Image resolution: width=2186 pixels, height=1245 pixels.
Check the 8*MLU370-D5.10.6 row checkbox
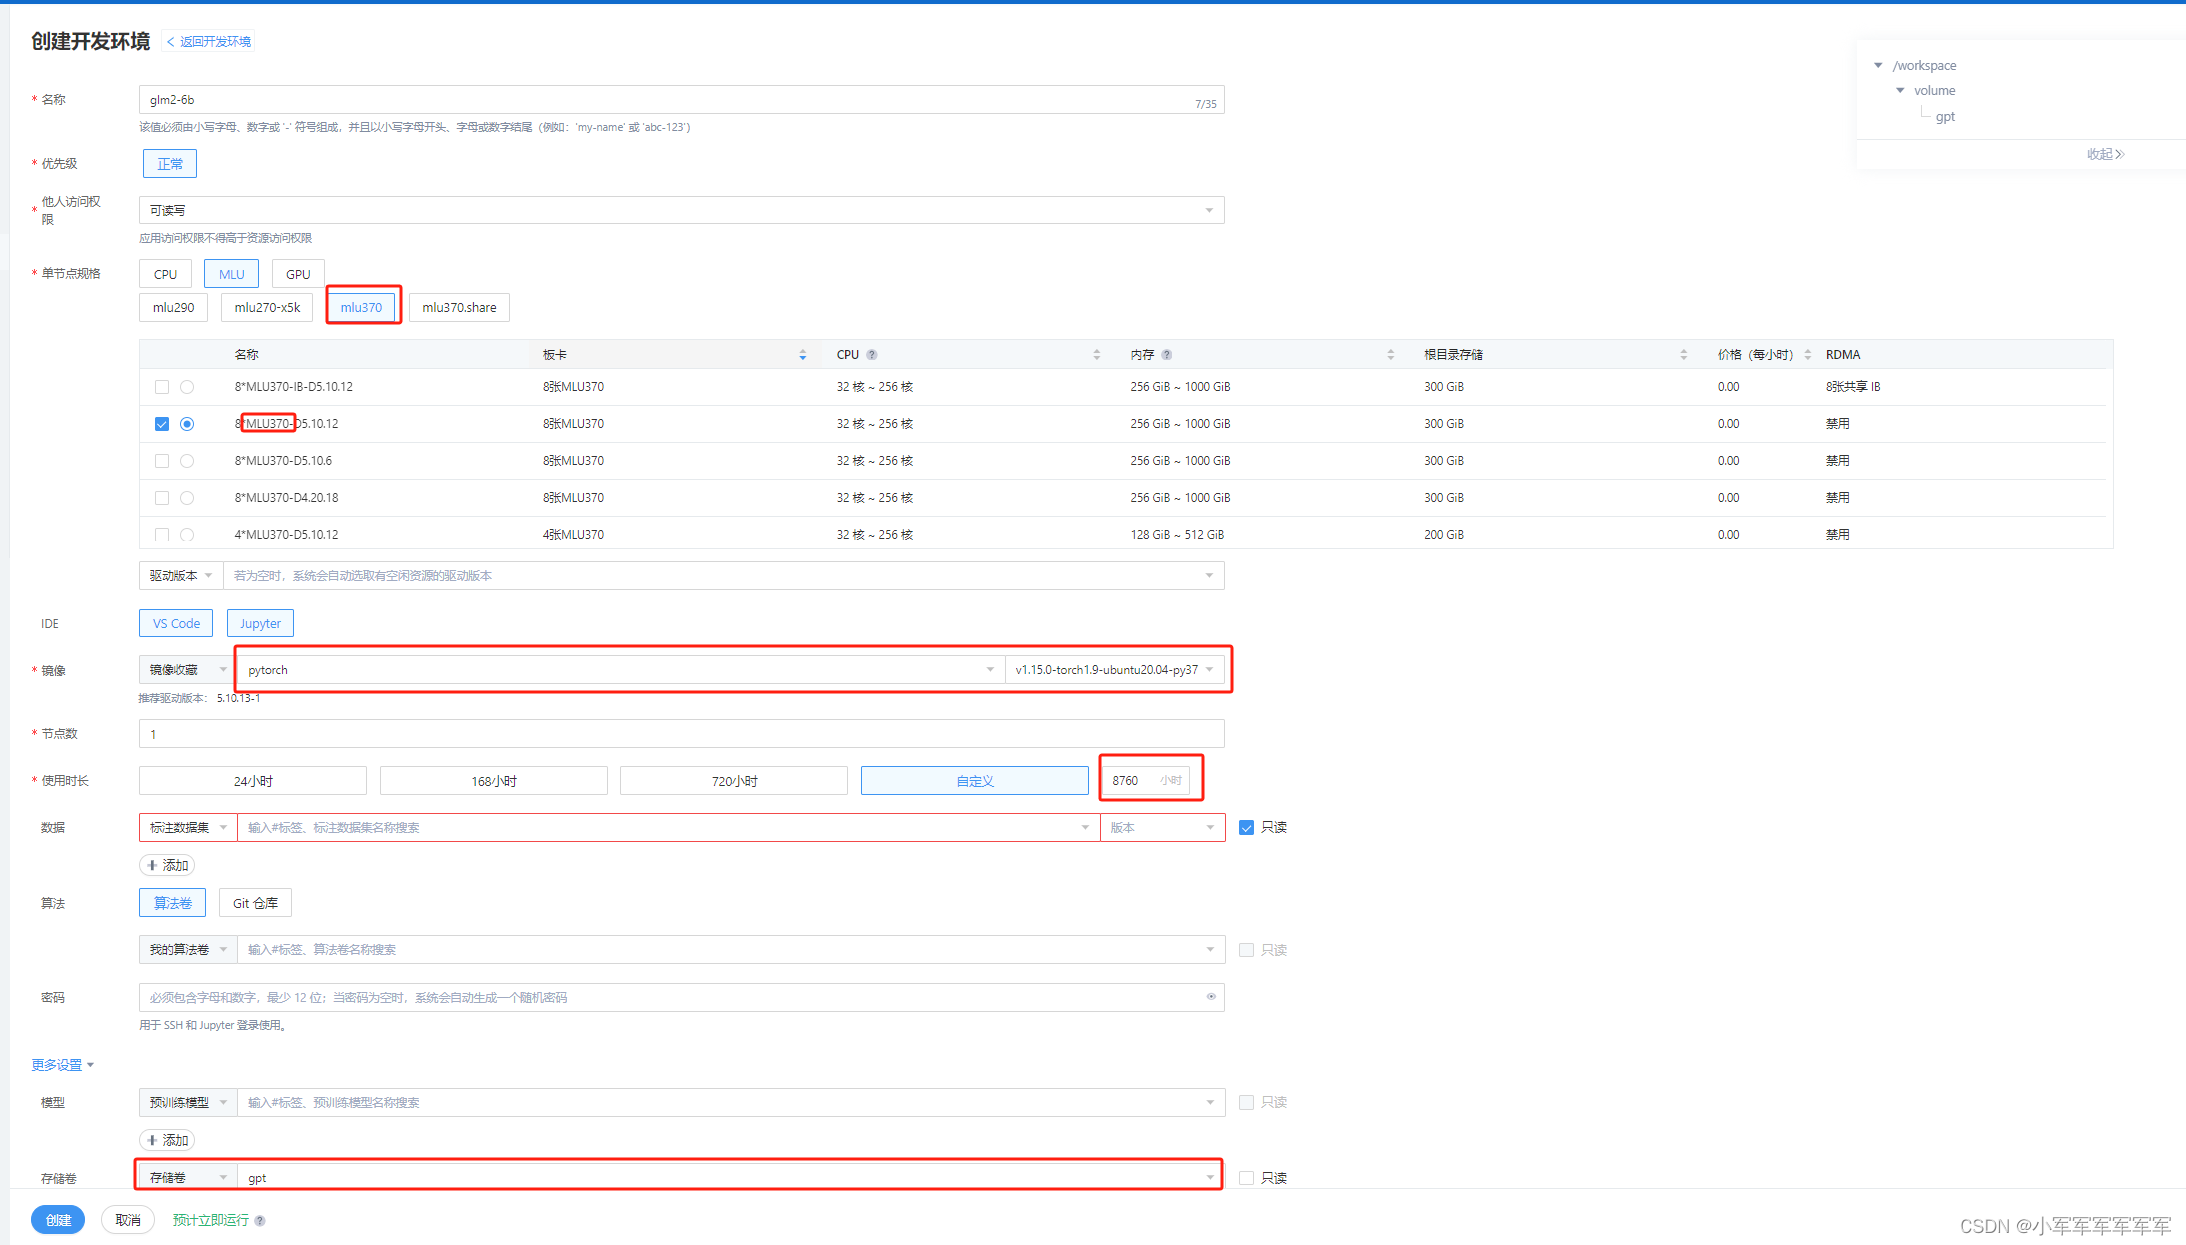(x=162, y=461)
